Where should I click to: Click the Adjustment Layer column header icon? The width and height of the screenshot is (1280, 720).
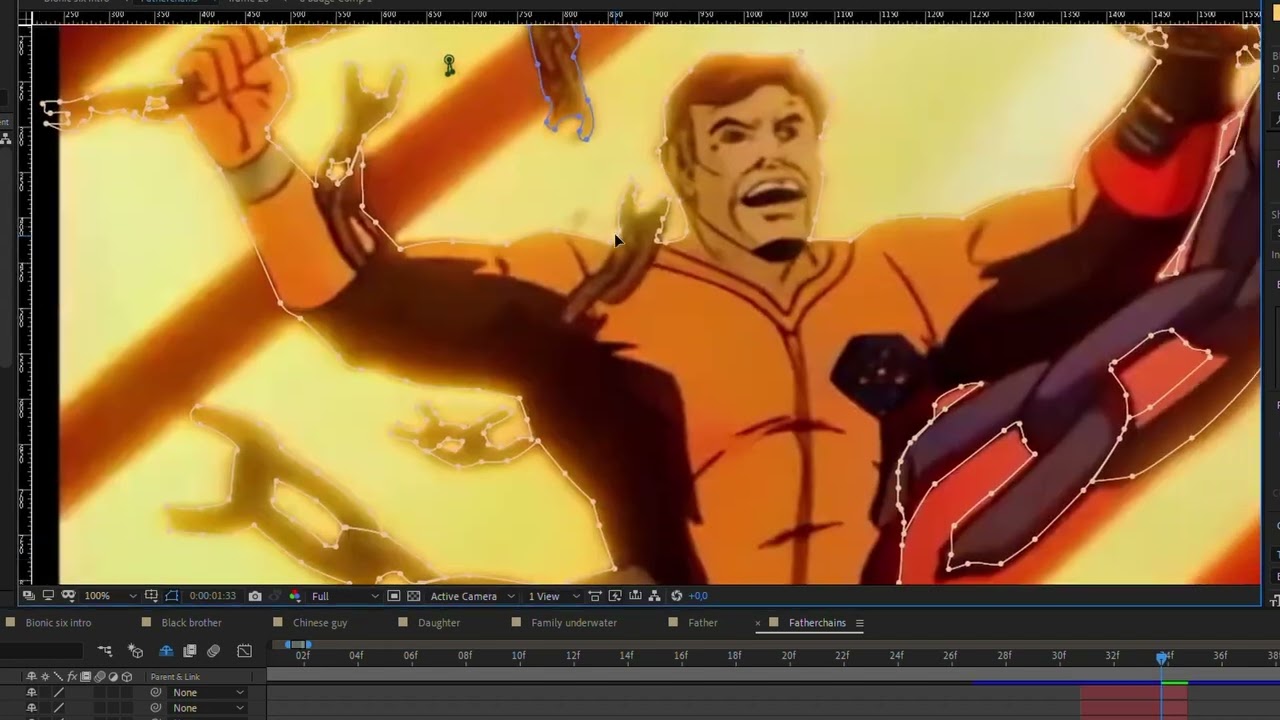(x=113, y=677)
